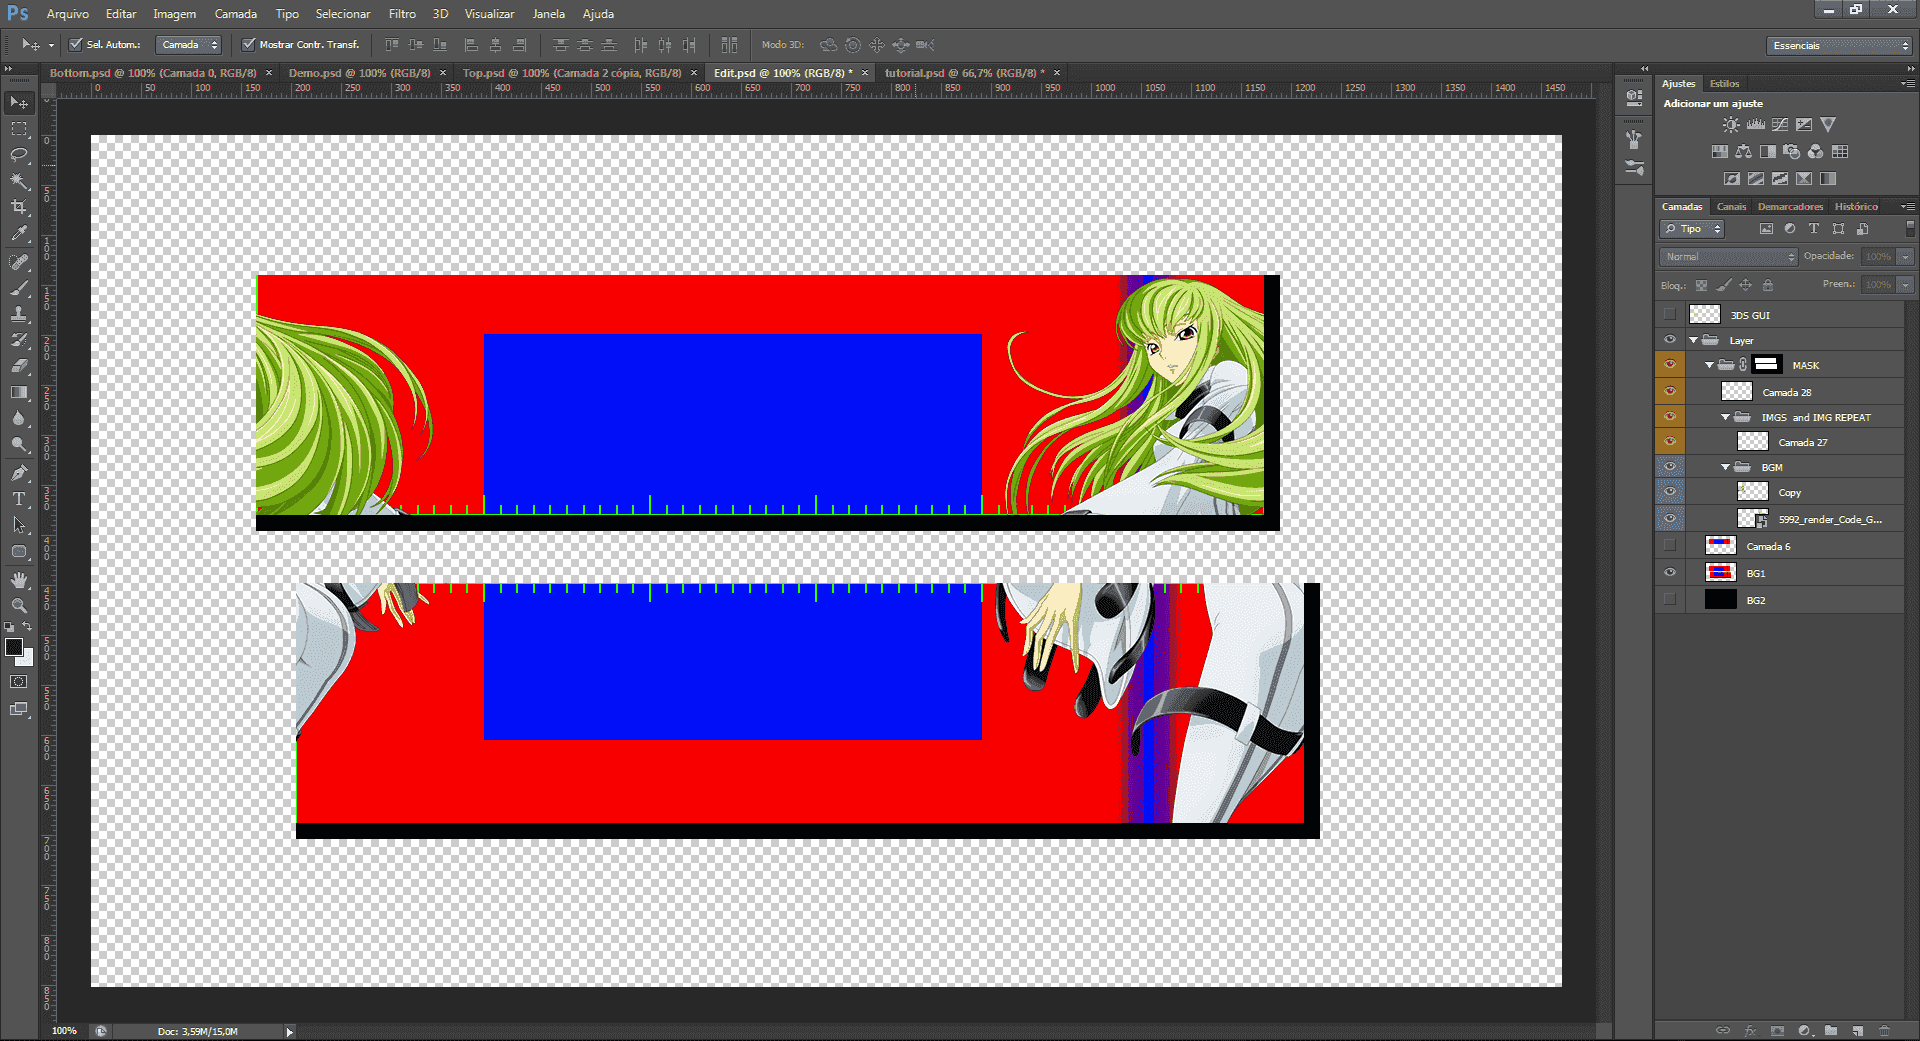Click the 100% zoom field in status bar

[64, 1031]
